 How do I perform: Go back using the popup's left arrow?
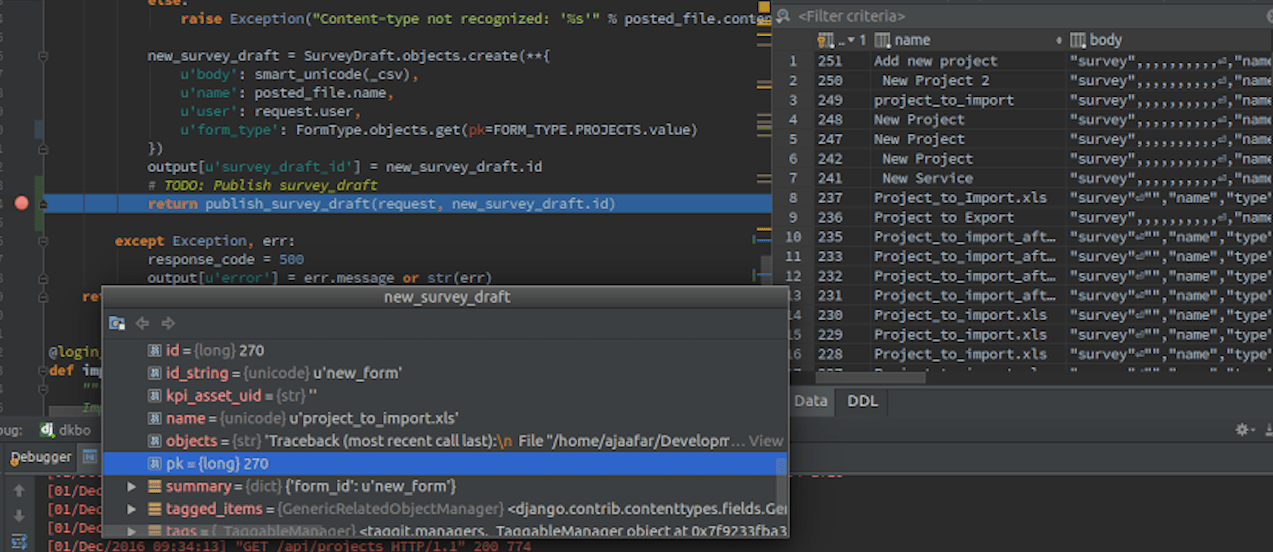pos(142,323)
